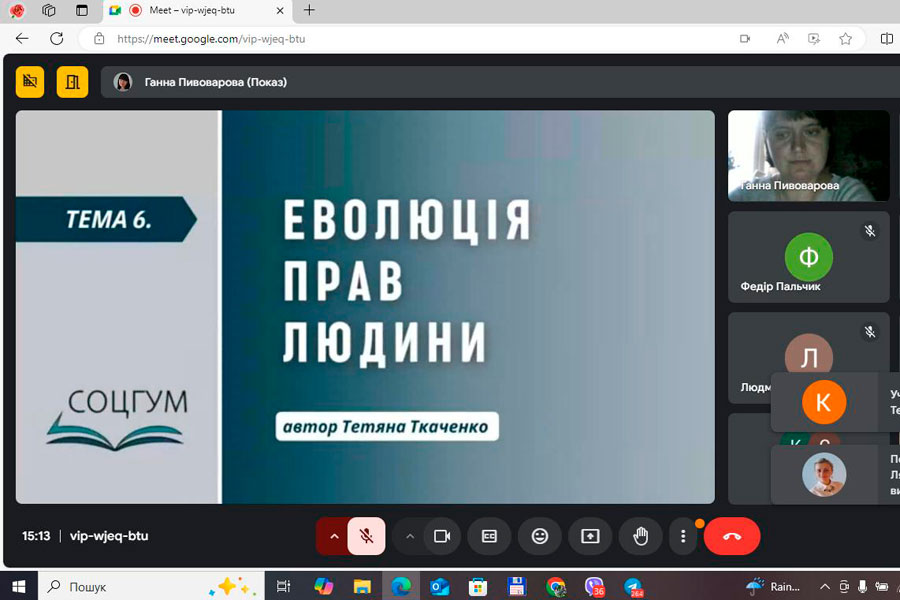Screen dimensions: 900x600
Task: Click the camera permission icon in address bar
Action: coord(745,38)
